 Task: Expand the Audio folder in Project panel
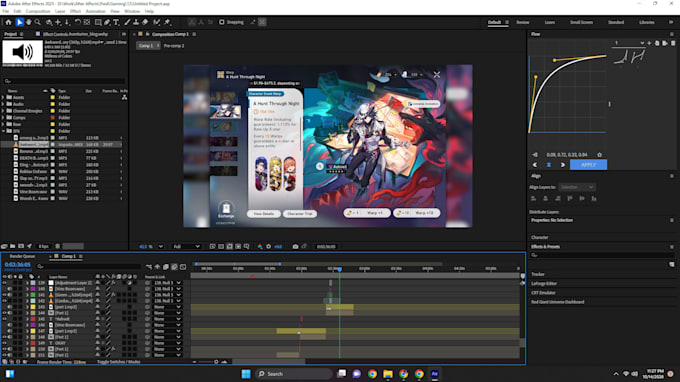click(3, 104)
